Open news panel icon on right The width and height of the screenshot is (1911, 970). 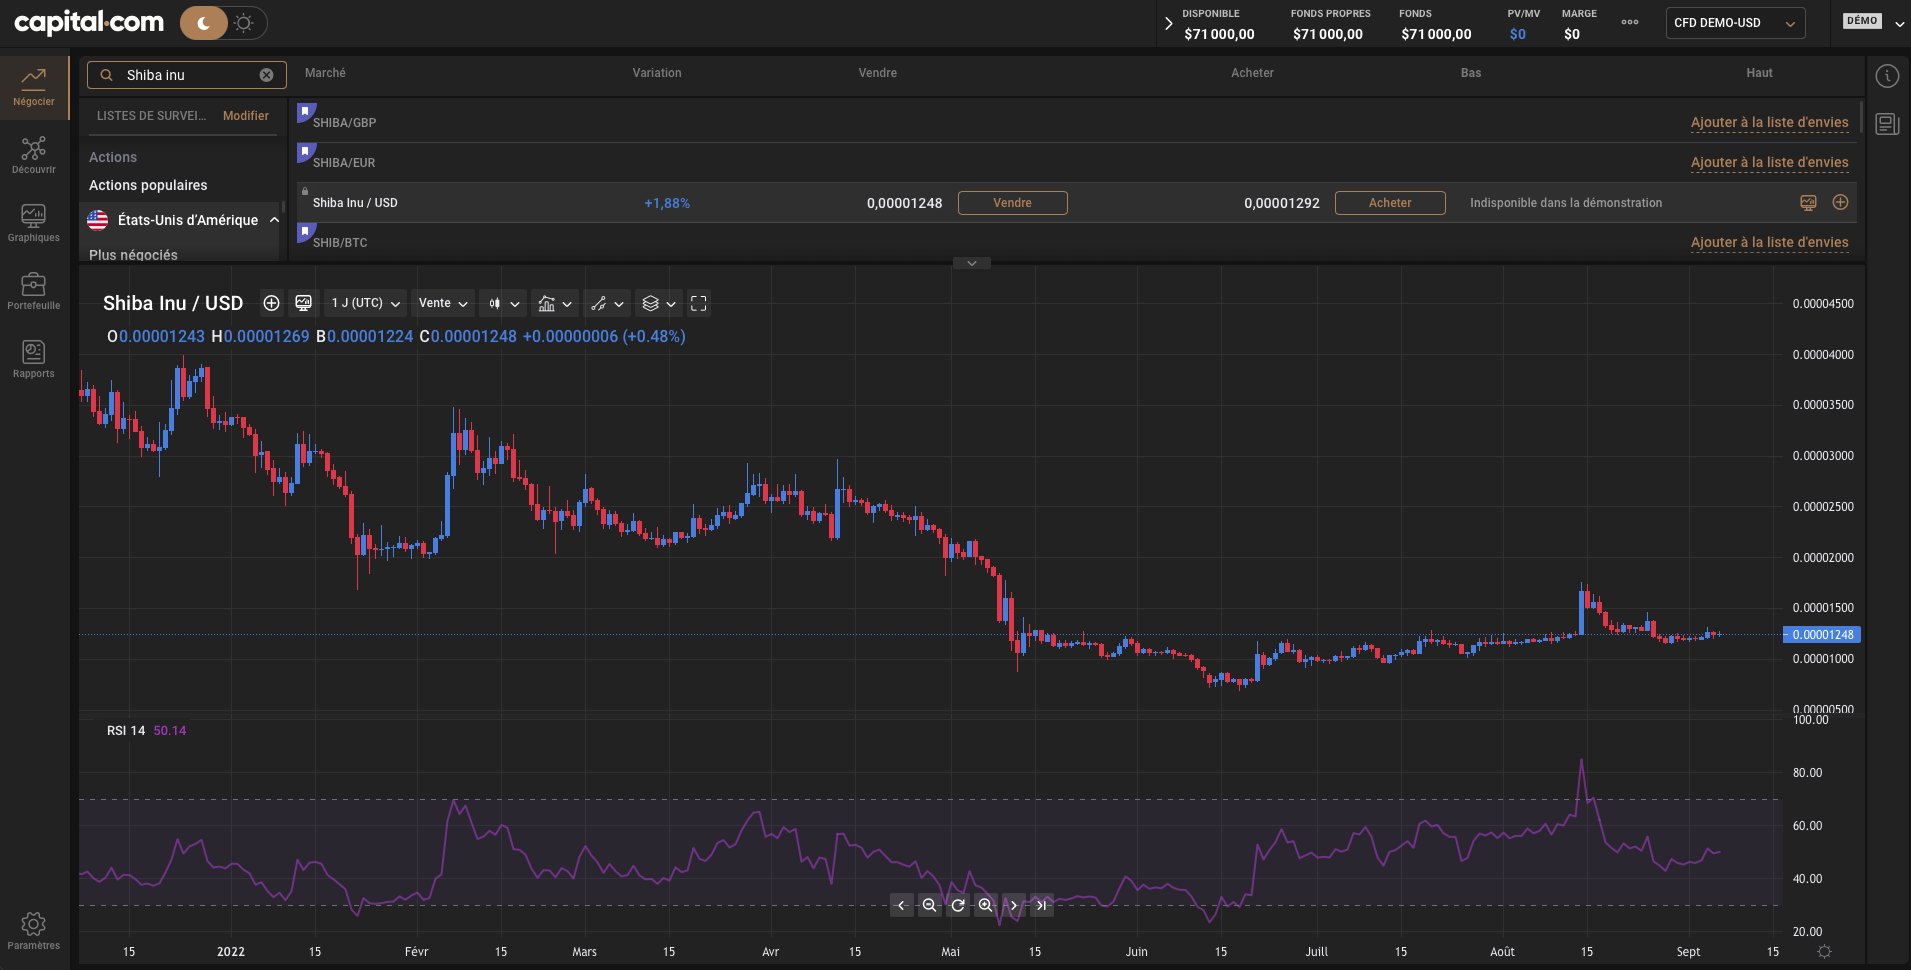[1887, 124]
